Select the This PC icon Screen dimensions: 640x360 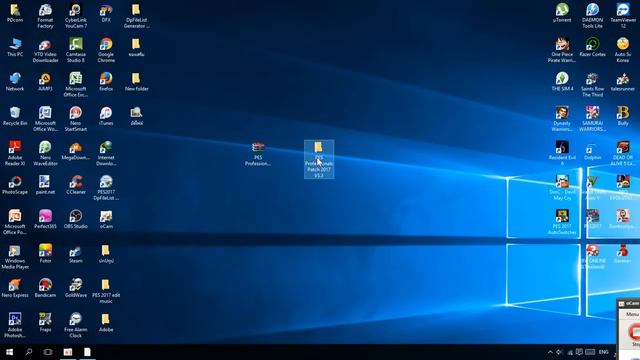pyautogui.click(x=15, y=47)
